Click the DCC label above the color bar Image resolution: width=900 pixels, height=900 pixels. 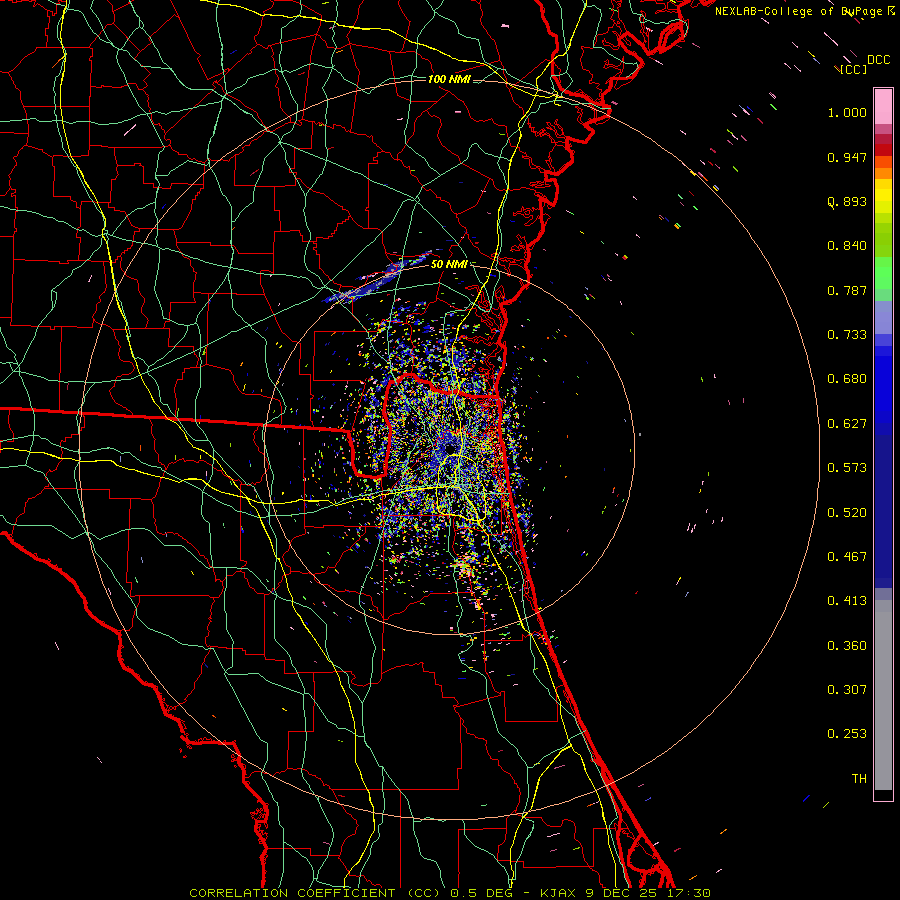878,60
